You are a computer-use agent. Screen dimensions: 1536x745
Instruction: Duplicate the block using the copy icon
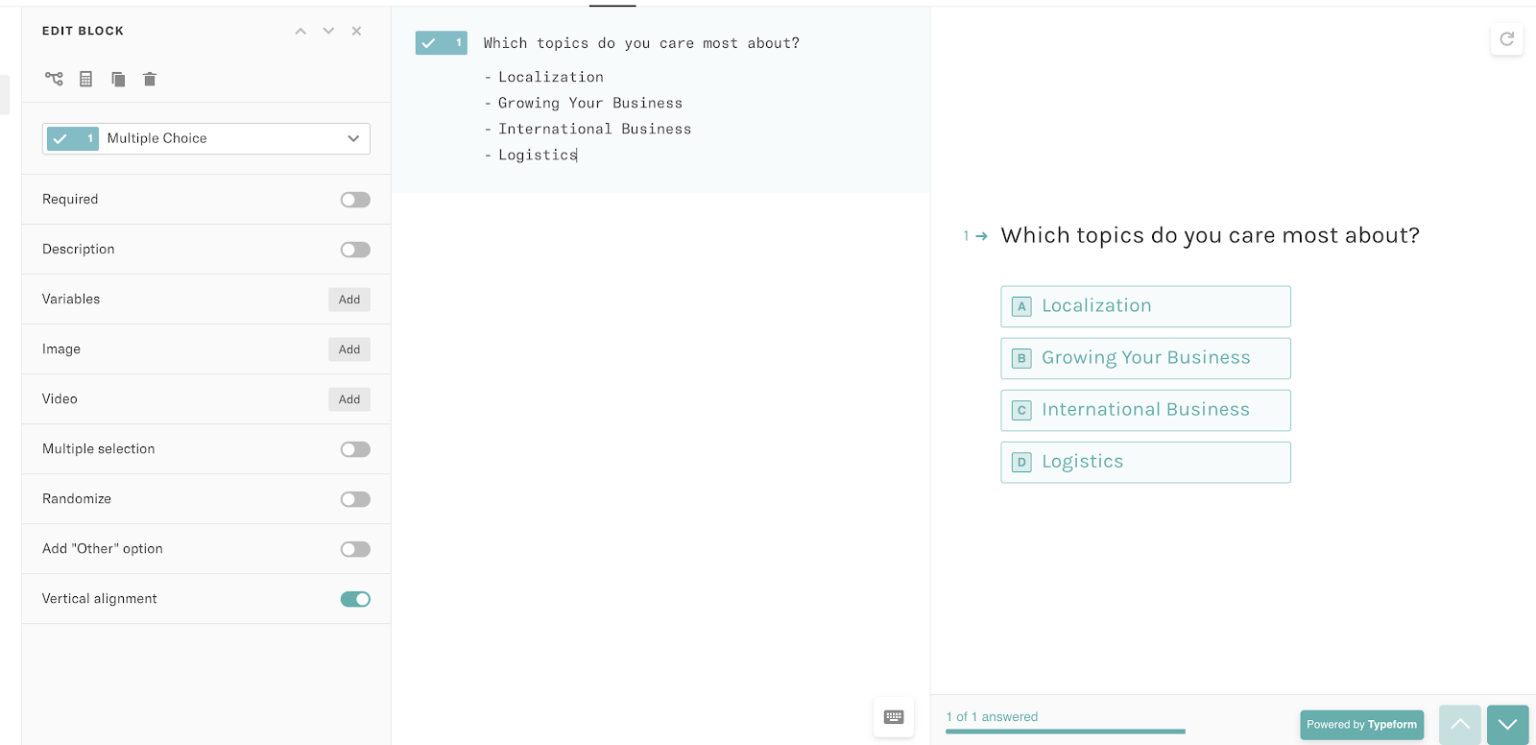click(118, 79)
